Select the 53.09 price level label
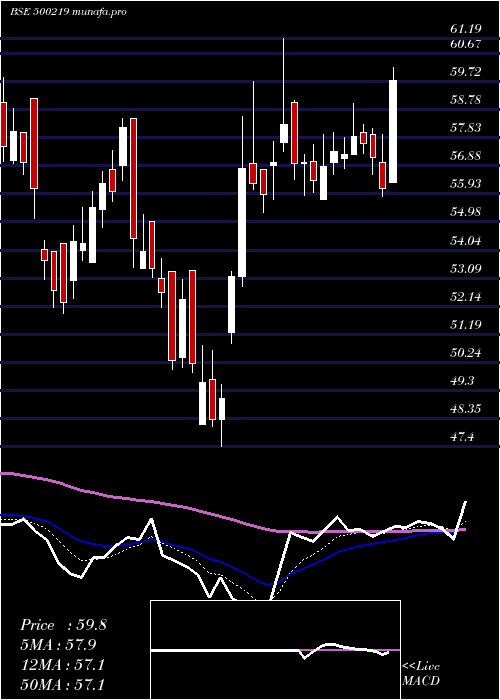Viewport: 500px width, 700px height. [465, 269]
